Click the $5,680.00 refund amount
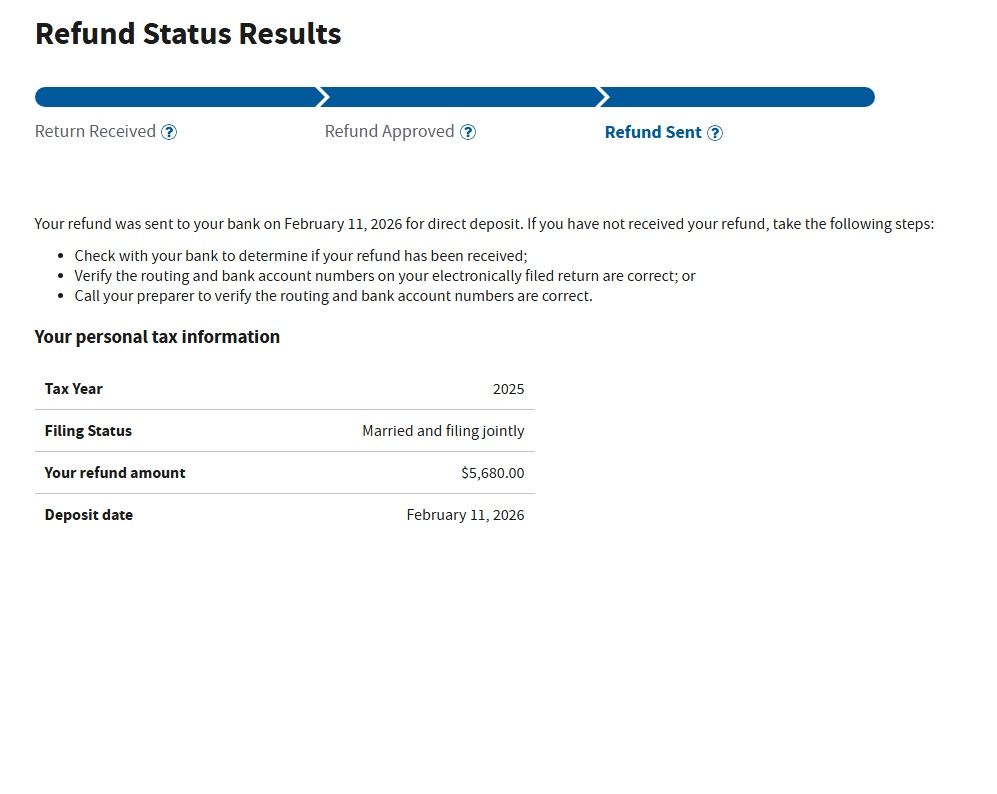The width and height of the screenshot is (997, 794). coord(492,473)
